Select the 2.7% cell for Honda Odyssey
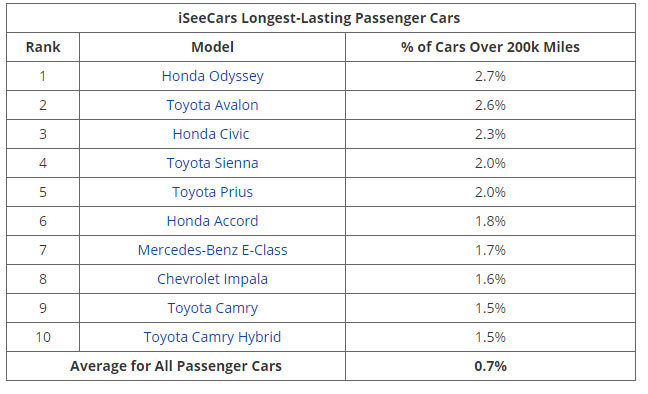This screenshot has width=648, height=394. 490,76
